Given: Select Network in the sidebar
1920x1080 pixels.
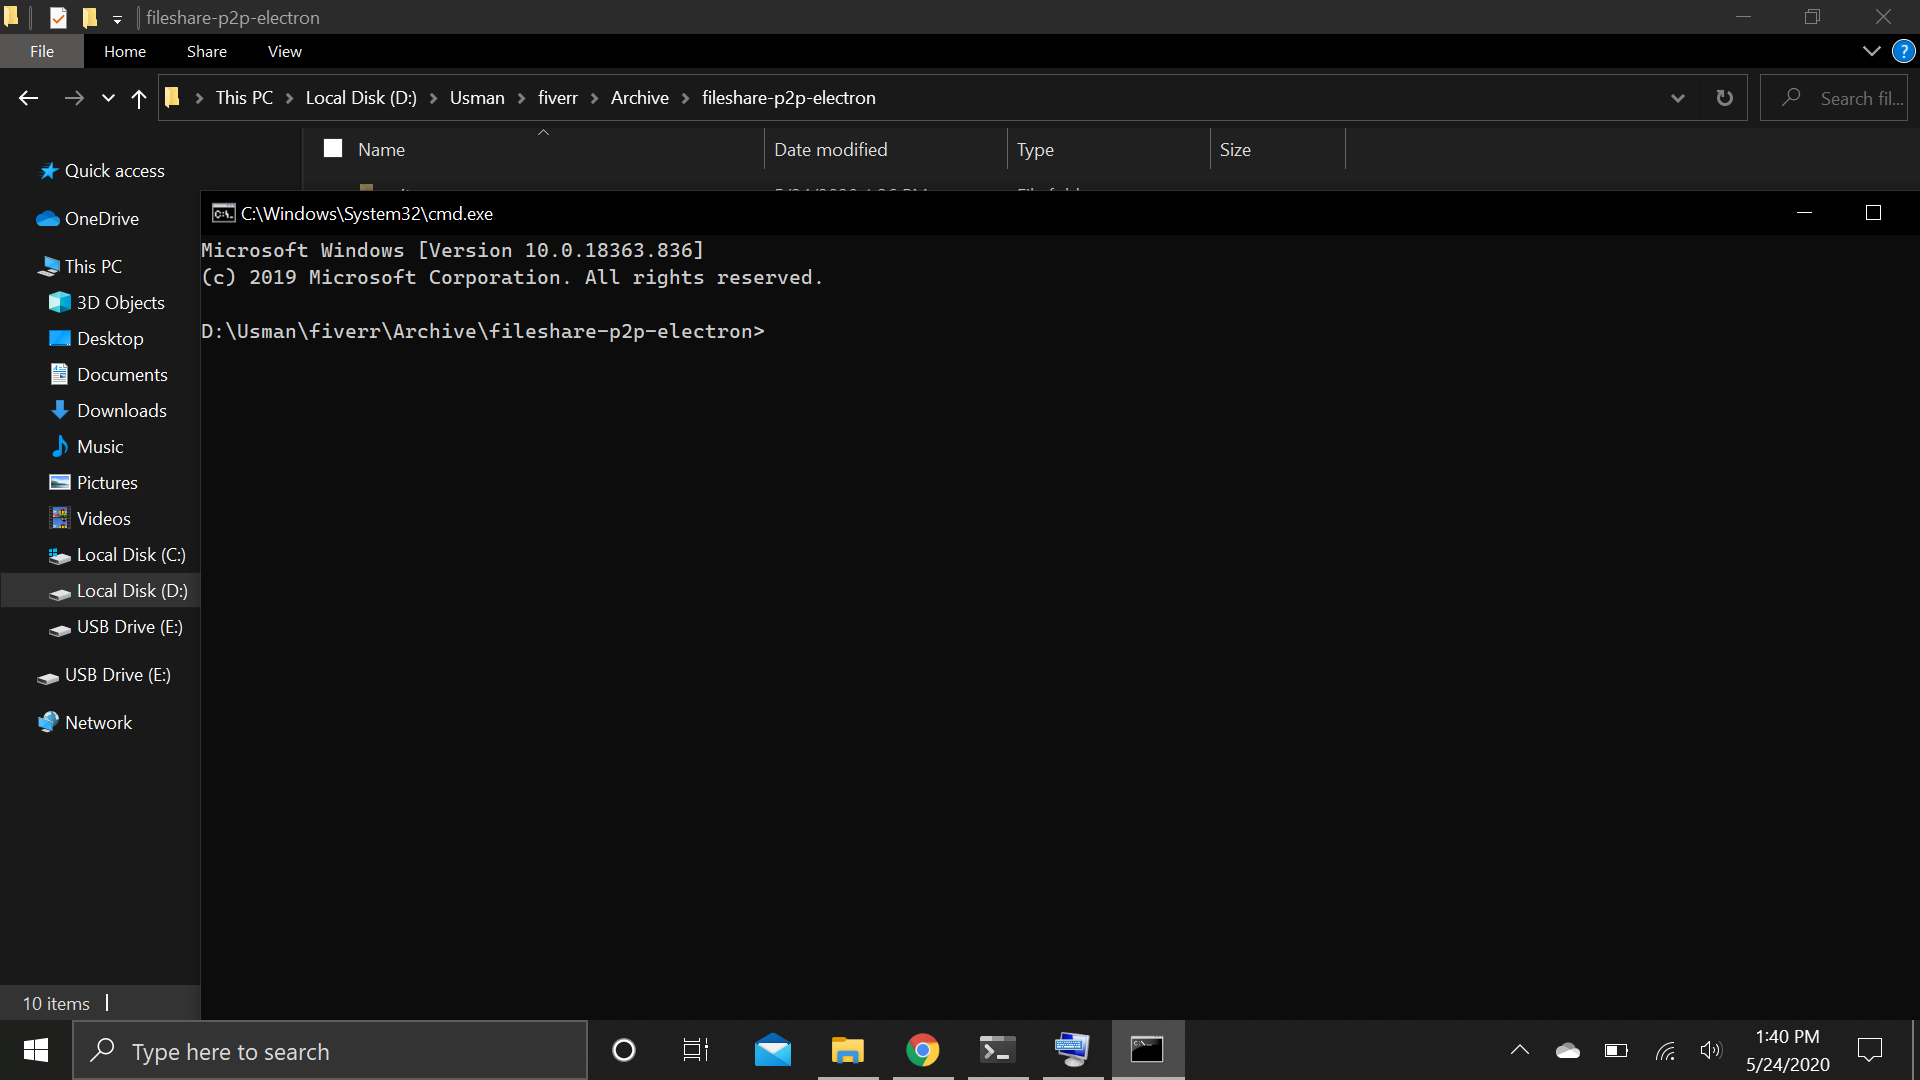Looking at the screenshot, I should (98, 722).
